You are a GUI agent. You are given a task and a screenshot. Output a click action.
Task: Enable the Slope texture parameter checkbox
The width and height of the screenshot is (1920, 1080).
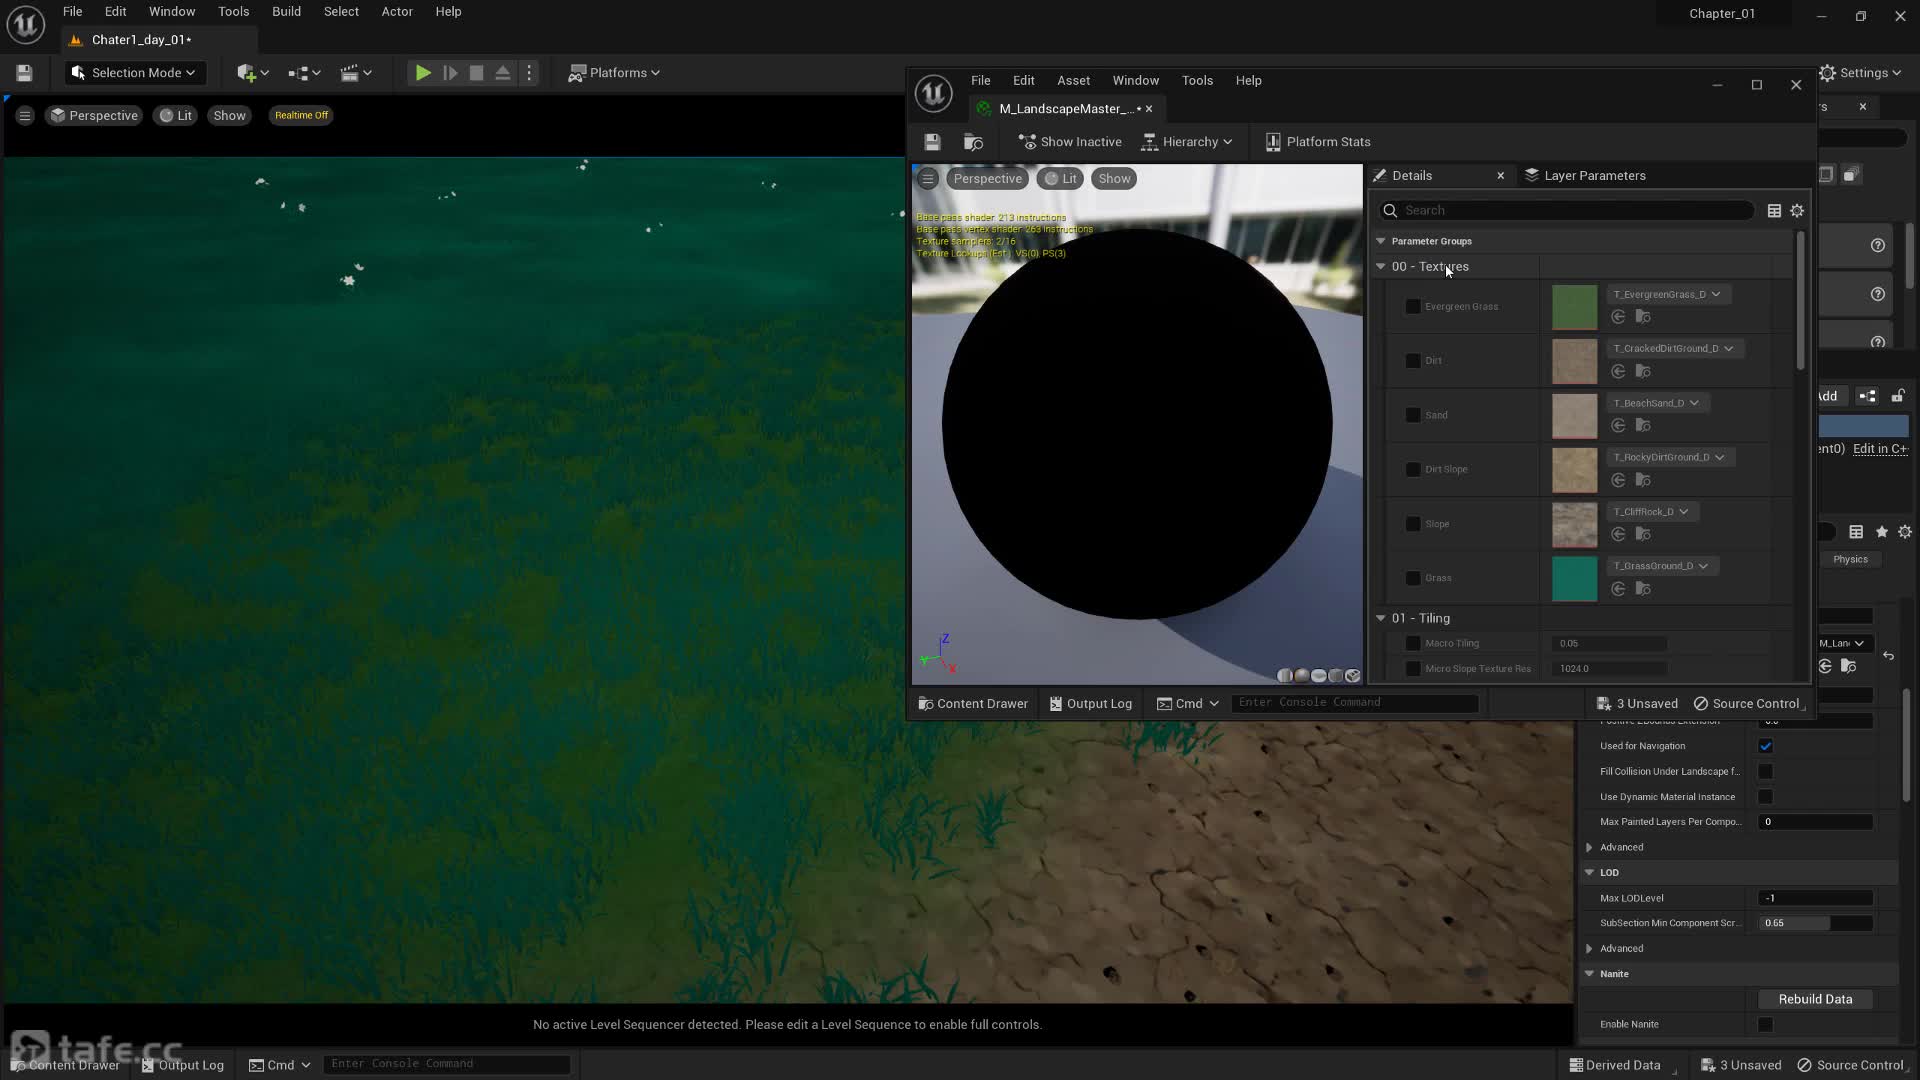pos(1413,524)
